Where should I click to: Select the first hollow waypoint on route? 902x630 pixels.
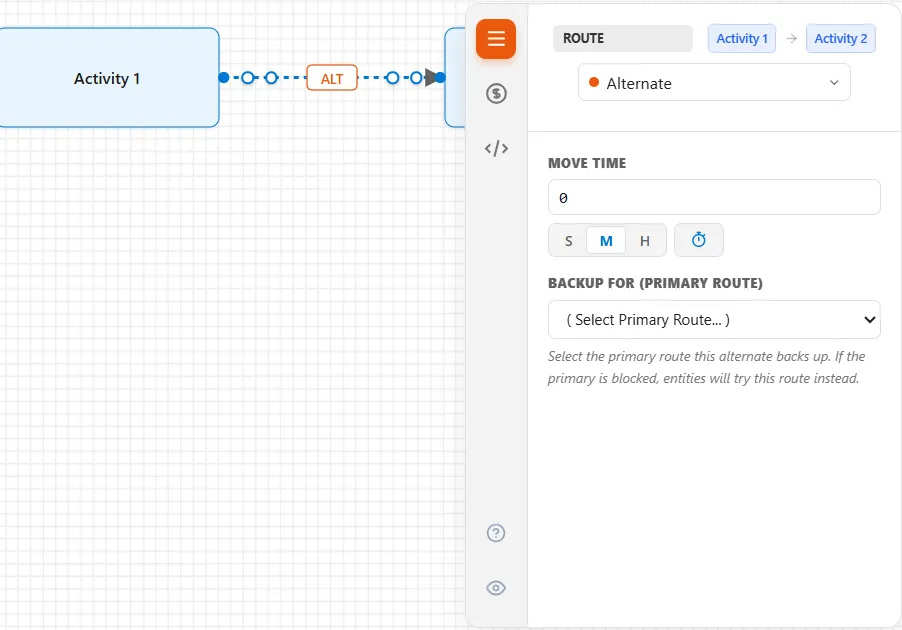[x=247, y=78]
